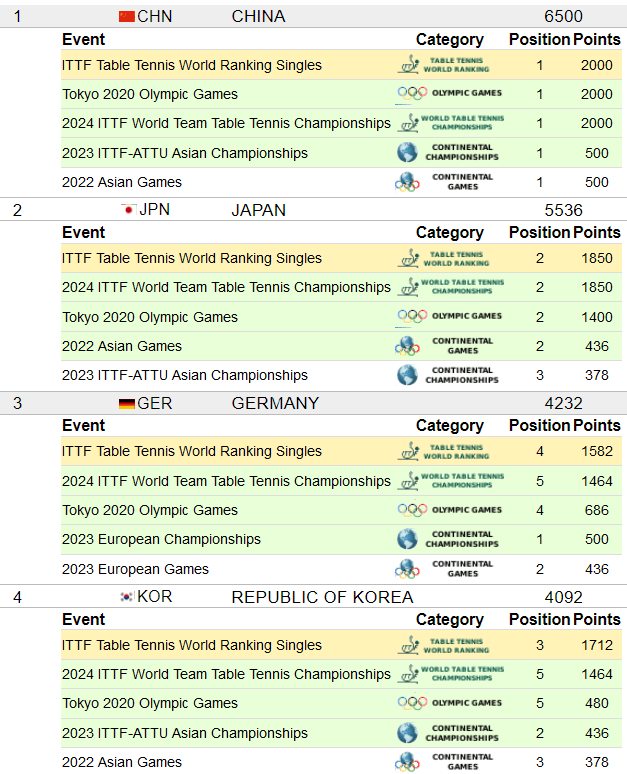Open Japan's 2023 ITTF-ATTU Asian Championships event
This screenshot has width=627, height=774.
(x=185, y=375)
